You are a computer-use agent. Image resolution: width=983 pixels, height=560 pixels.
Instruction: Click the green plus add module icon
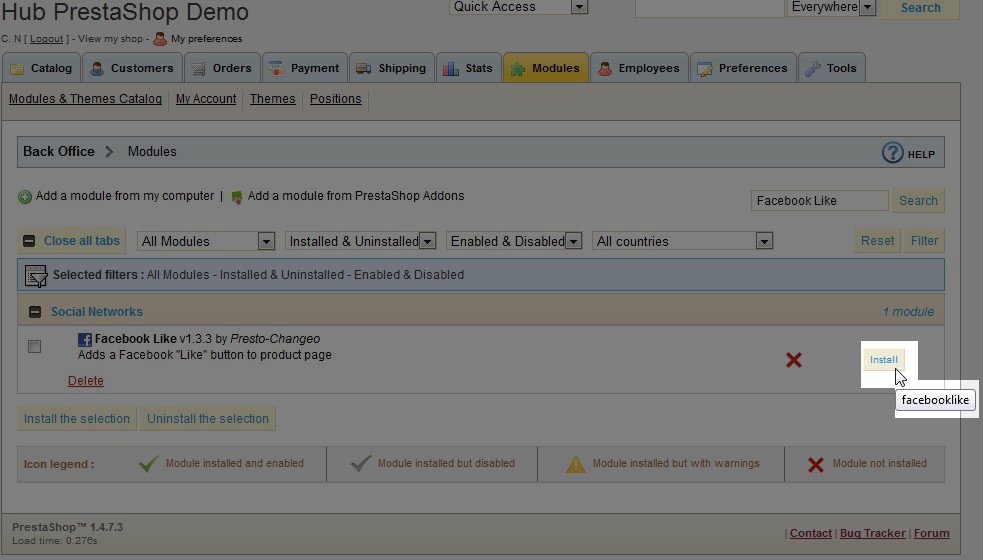25,197
